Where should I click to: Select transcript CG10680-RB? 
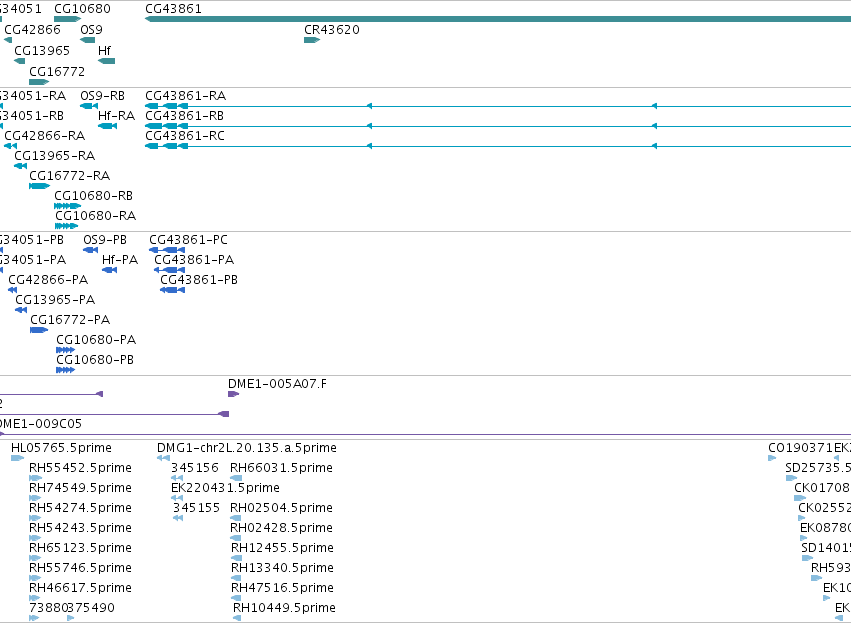click(68, 206)
